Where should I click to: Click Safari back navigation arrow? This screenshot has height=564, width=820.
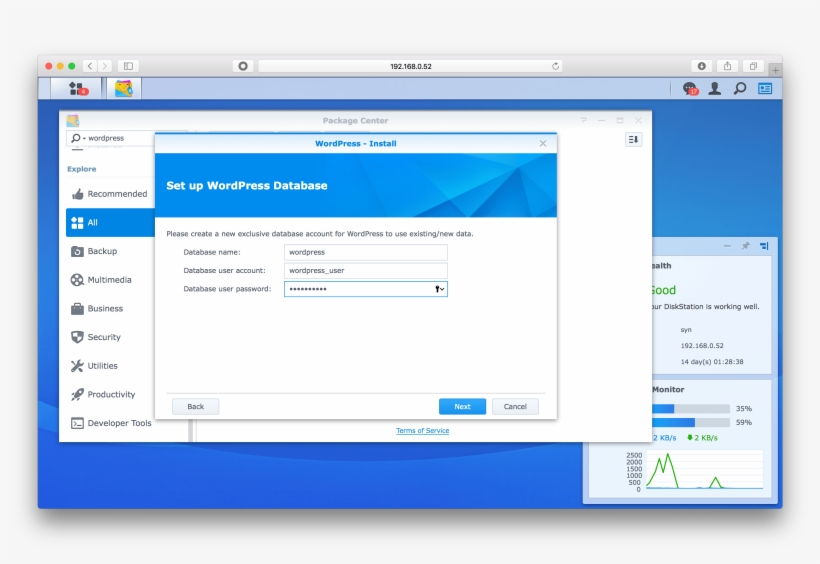[x=90, y=66]
